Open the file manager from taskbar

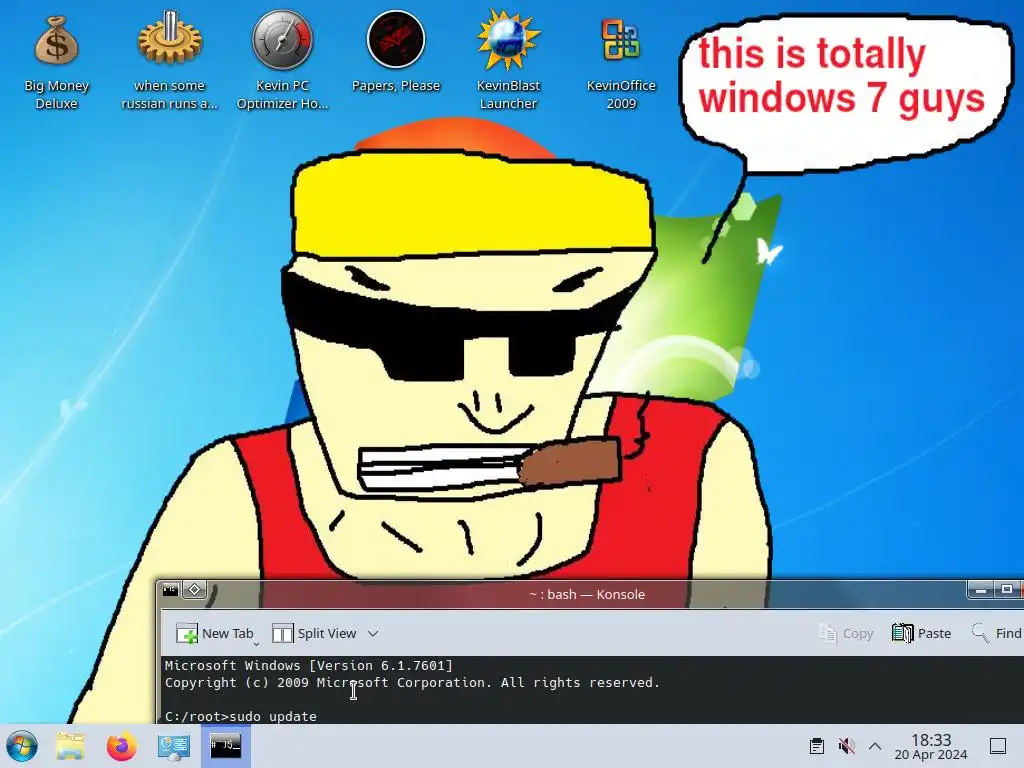(x=70, y=746)
